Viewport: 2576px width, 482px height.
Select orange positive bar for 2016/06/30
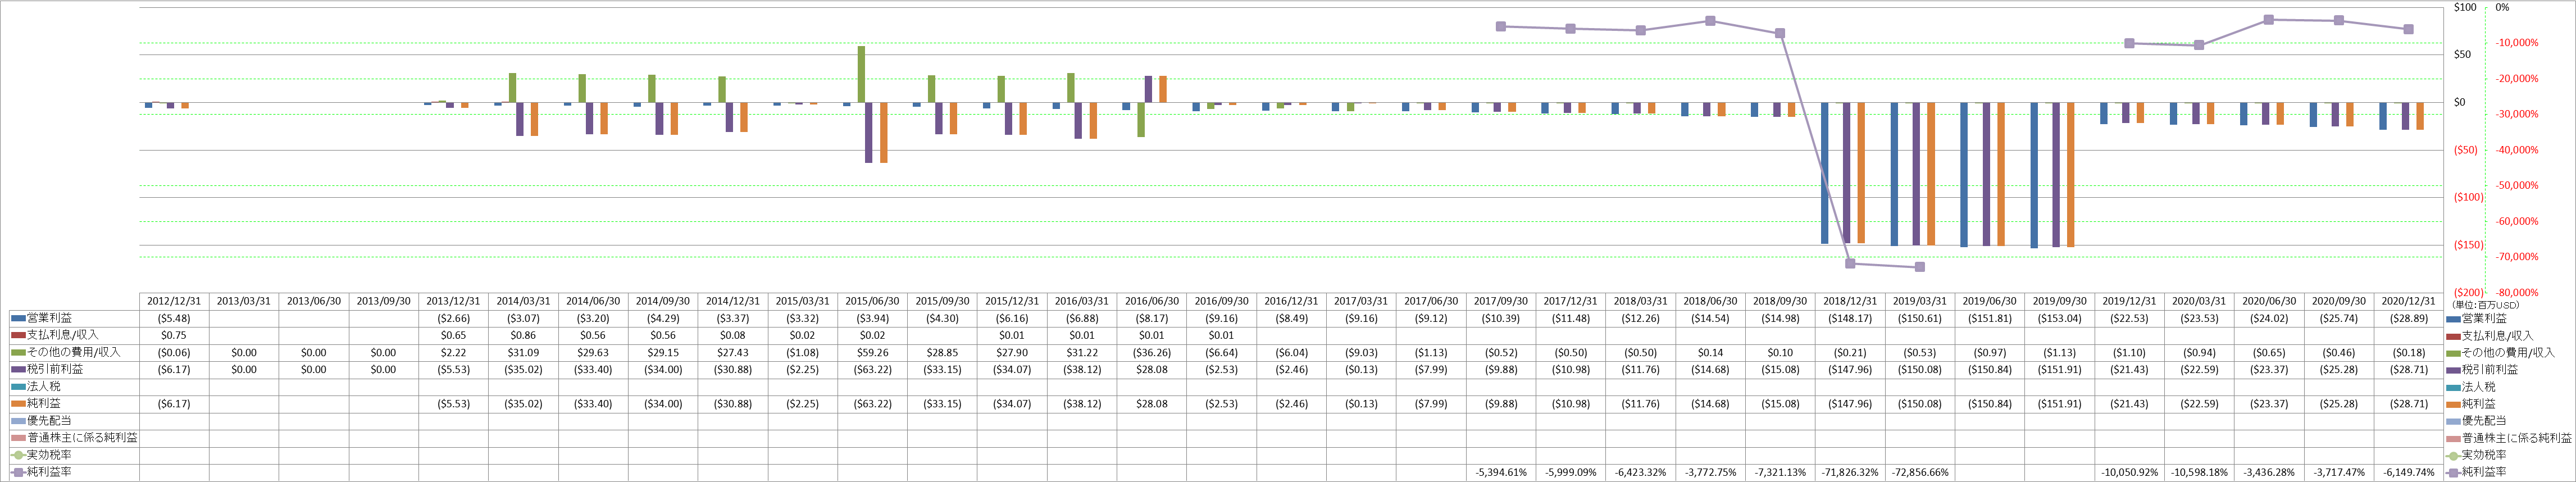click(1163, 89)
